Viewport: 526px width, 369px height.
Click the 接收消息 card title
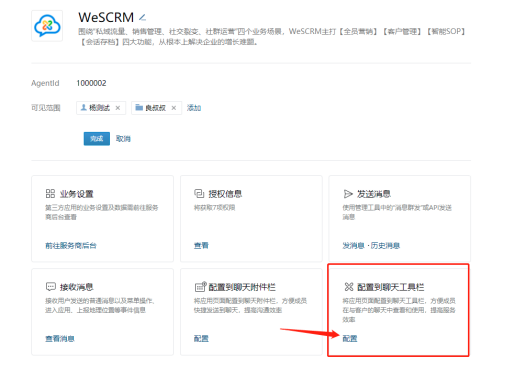76,287
